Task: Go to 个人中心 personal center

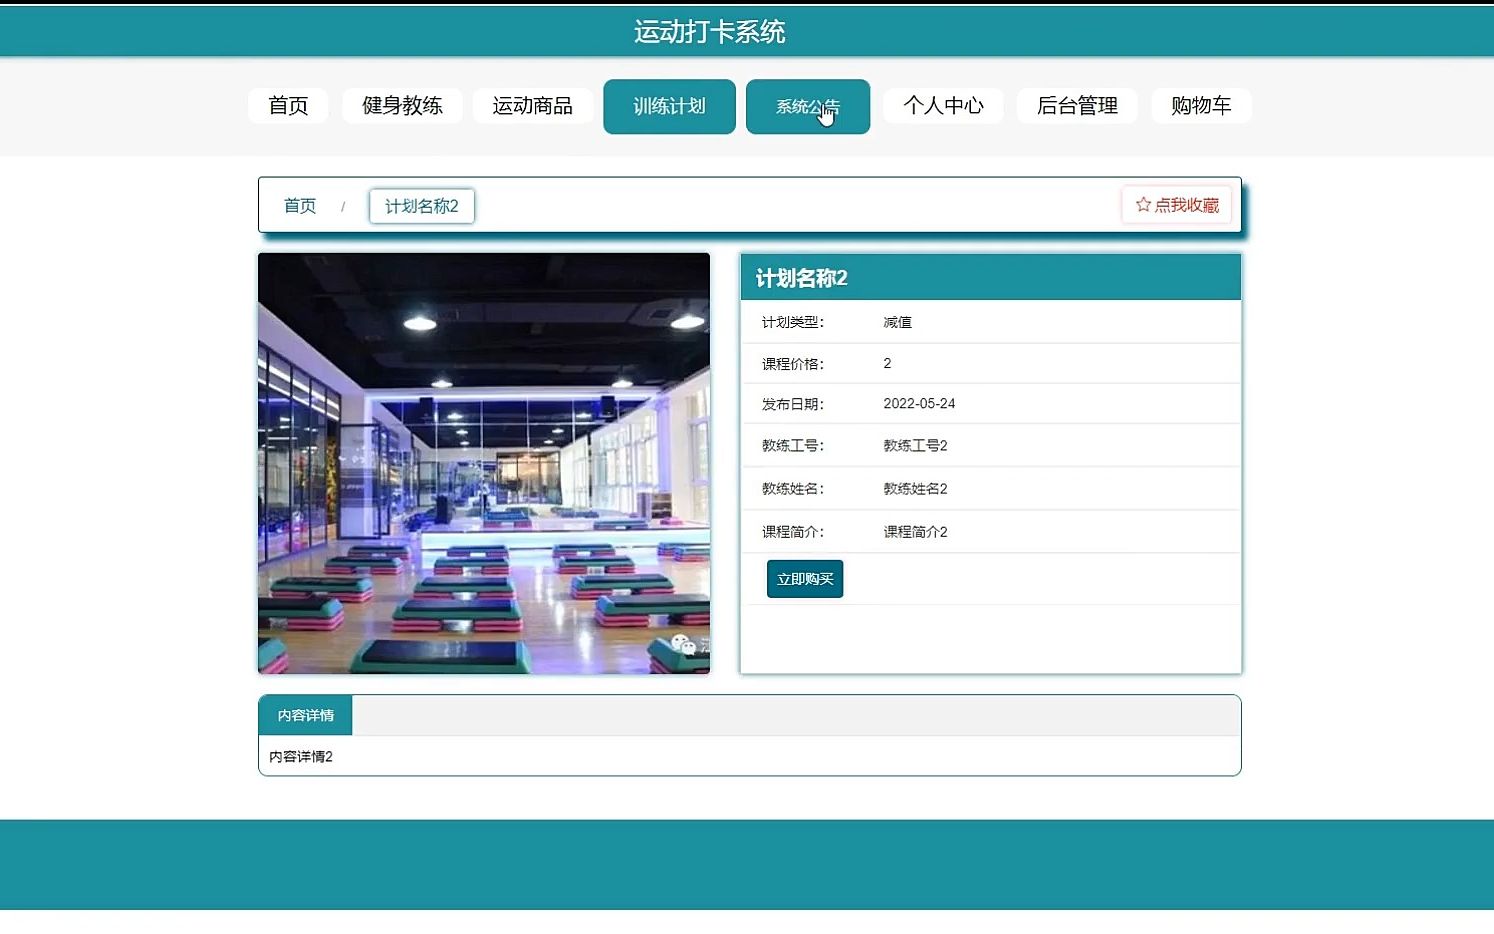Action: pos(943,105)
